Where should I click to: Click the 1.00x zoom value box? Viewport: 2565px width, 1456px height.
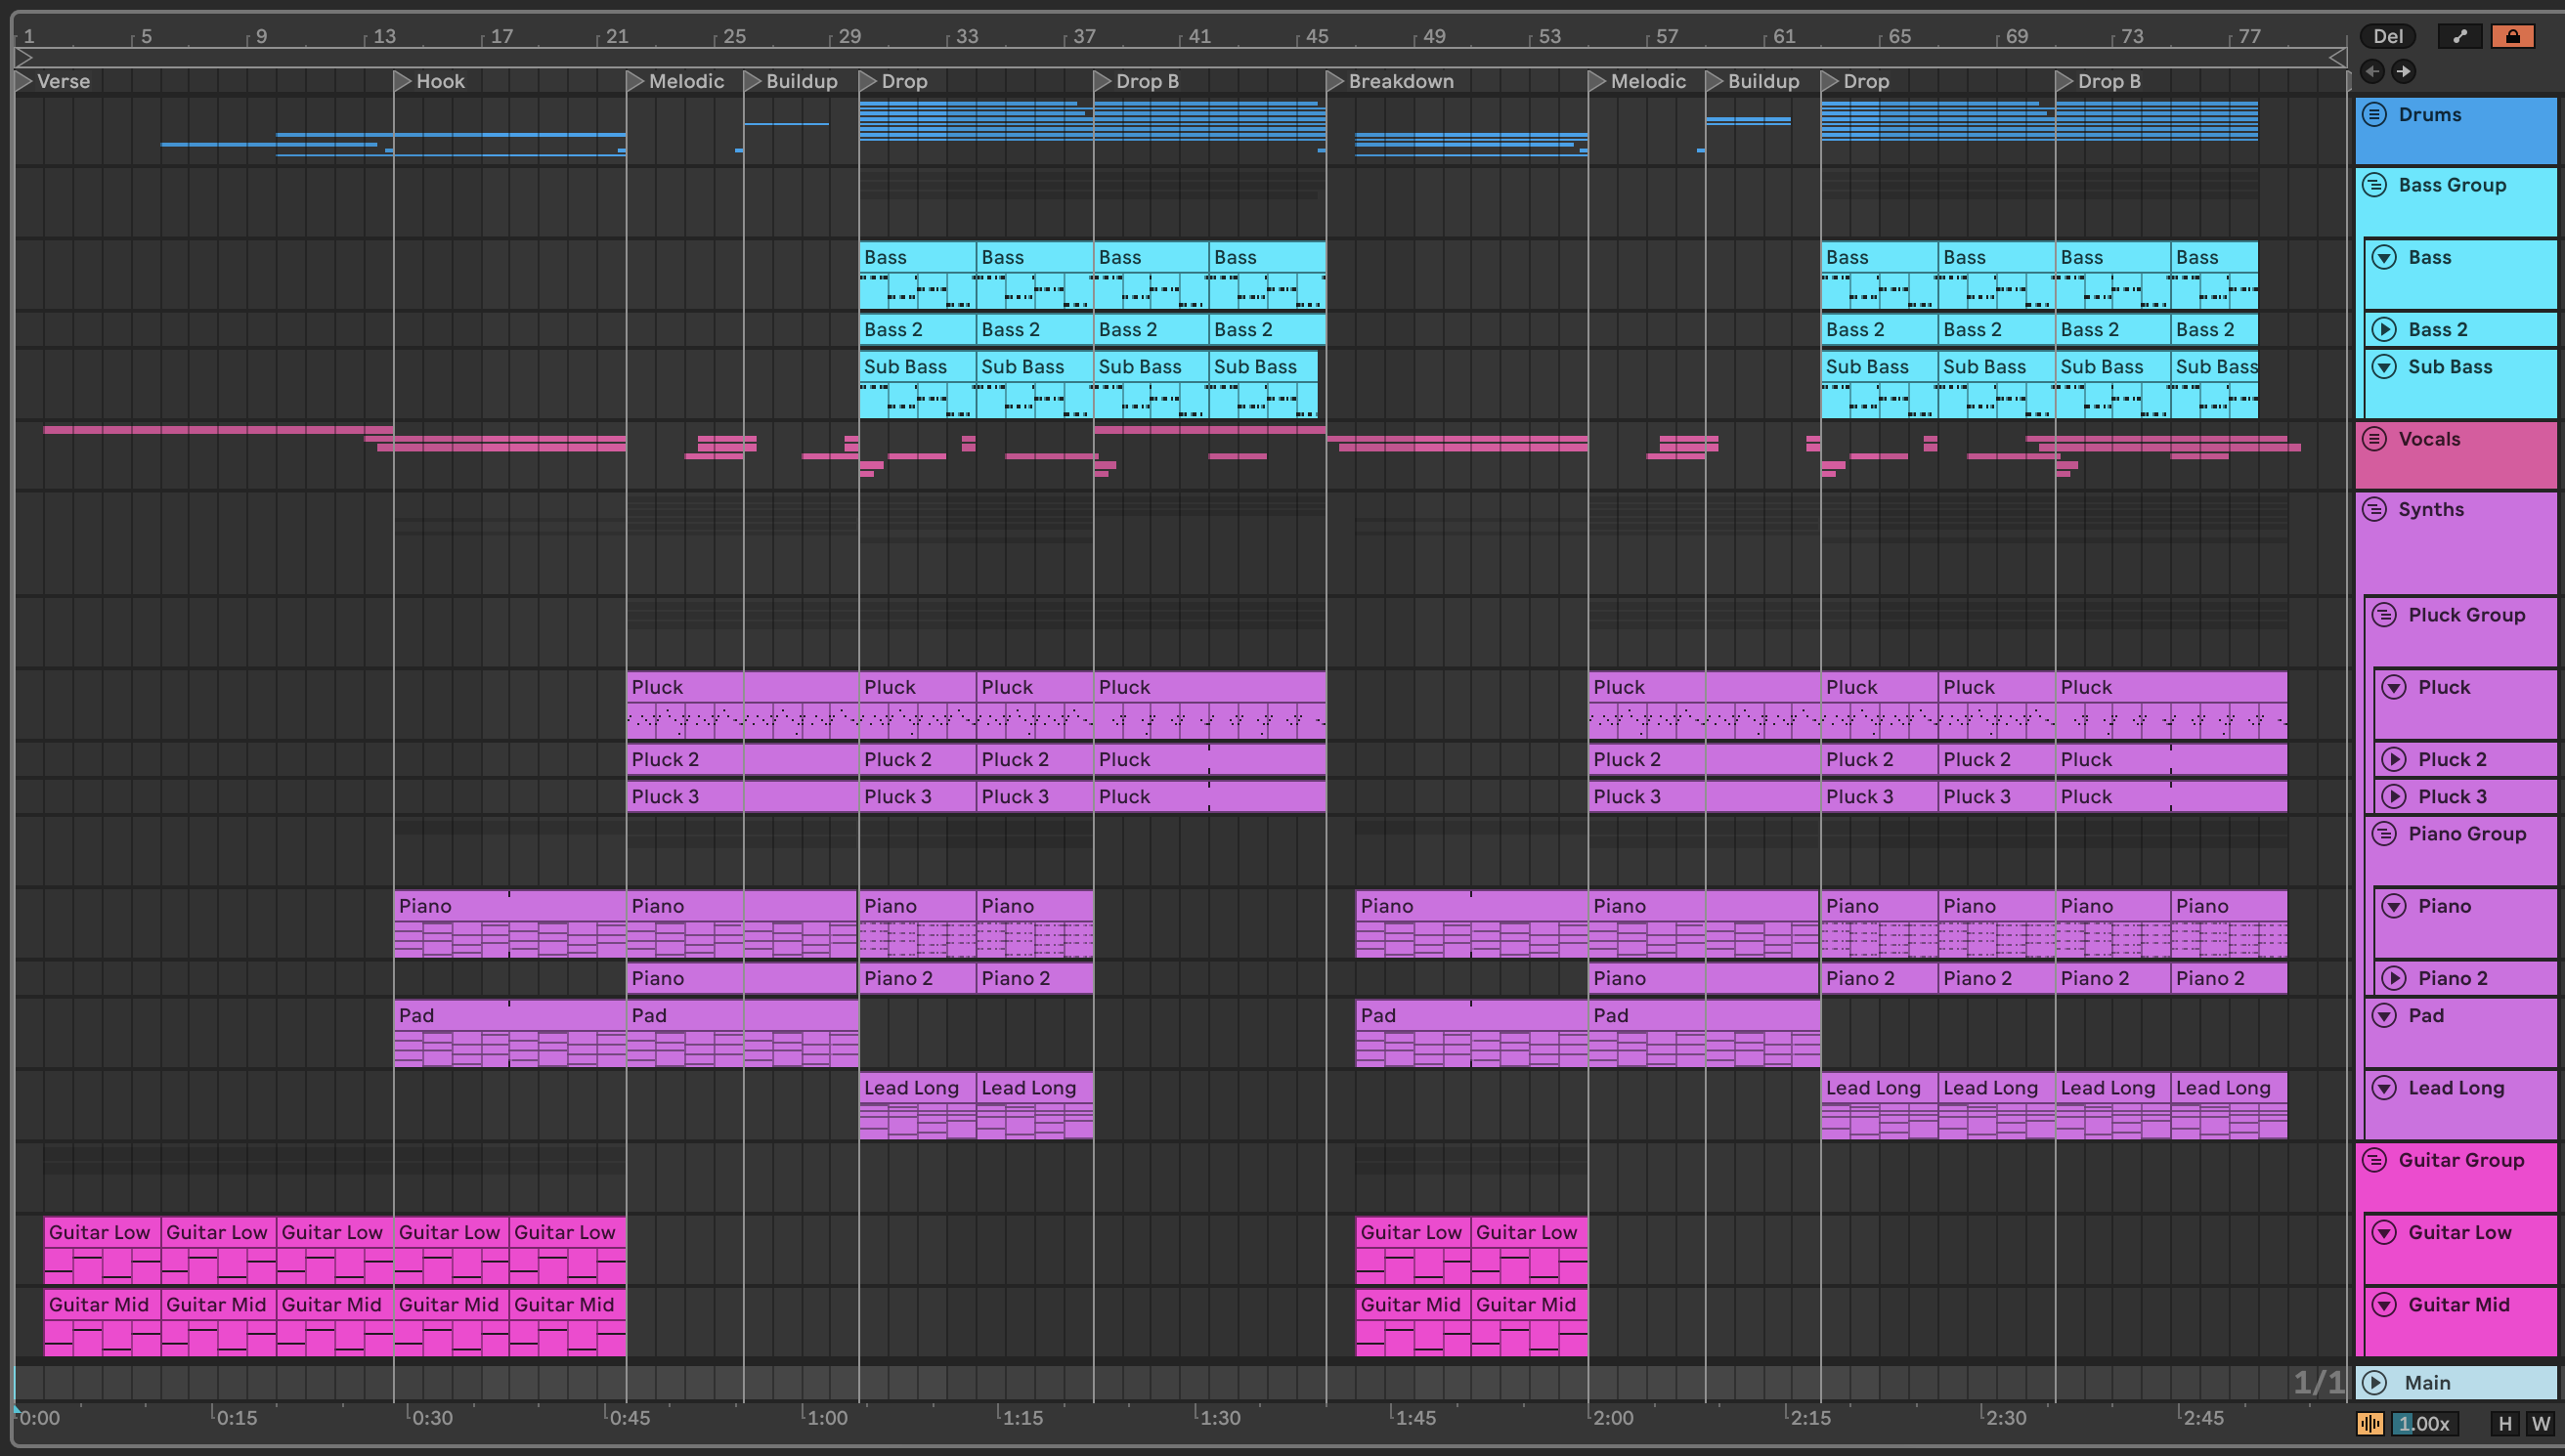[2425, 1423]
